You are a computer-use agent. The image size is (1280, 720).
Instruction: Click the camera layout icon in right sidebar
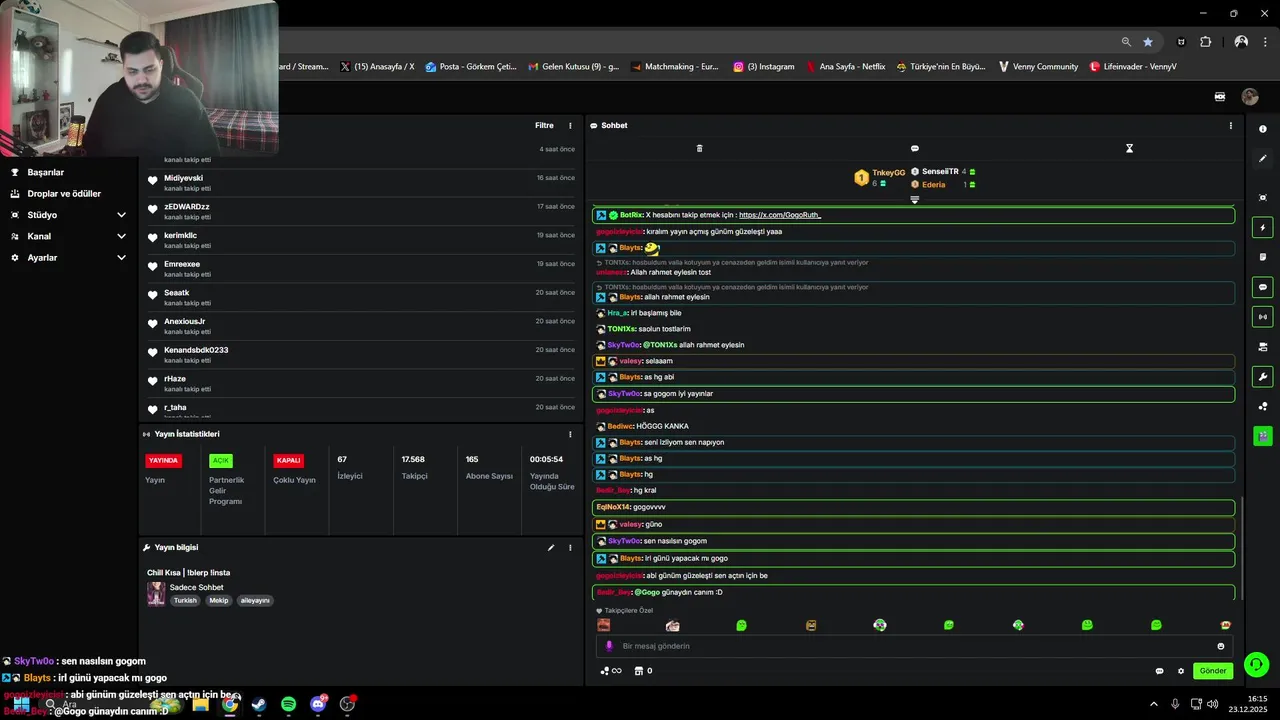pyautogui.click(x=1263, y=347)
